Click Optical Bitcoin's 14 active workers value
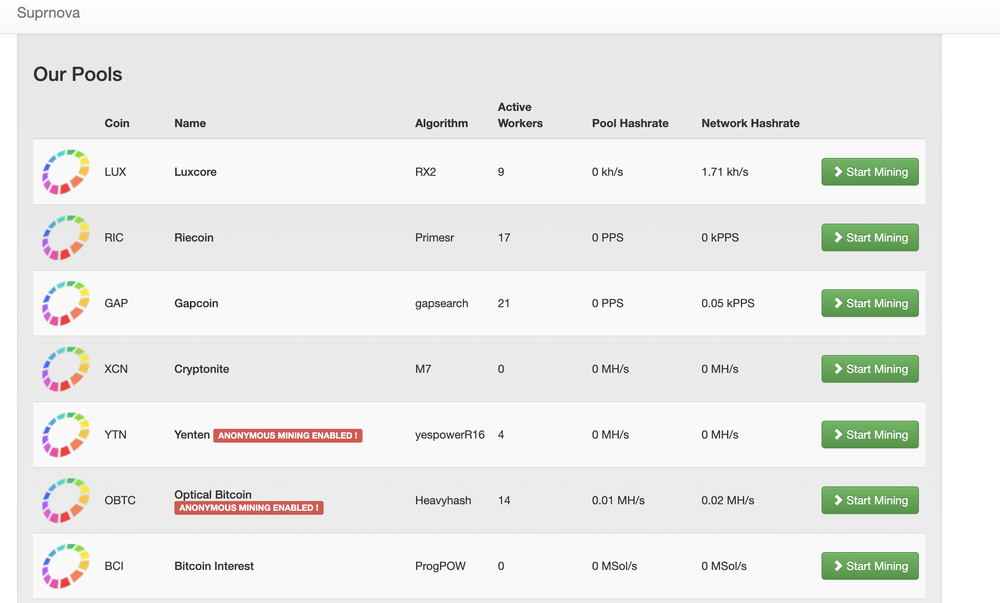This screenshot has width=1000, height=603. [x=504, y=500]
